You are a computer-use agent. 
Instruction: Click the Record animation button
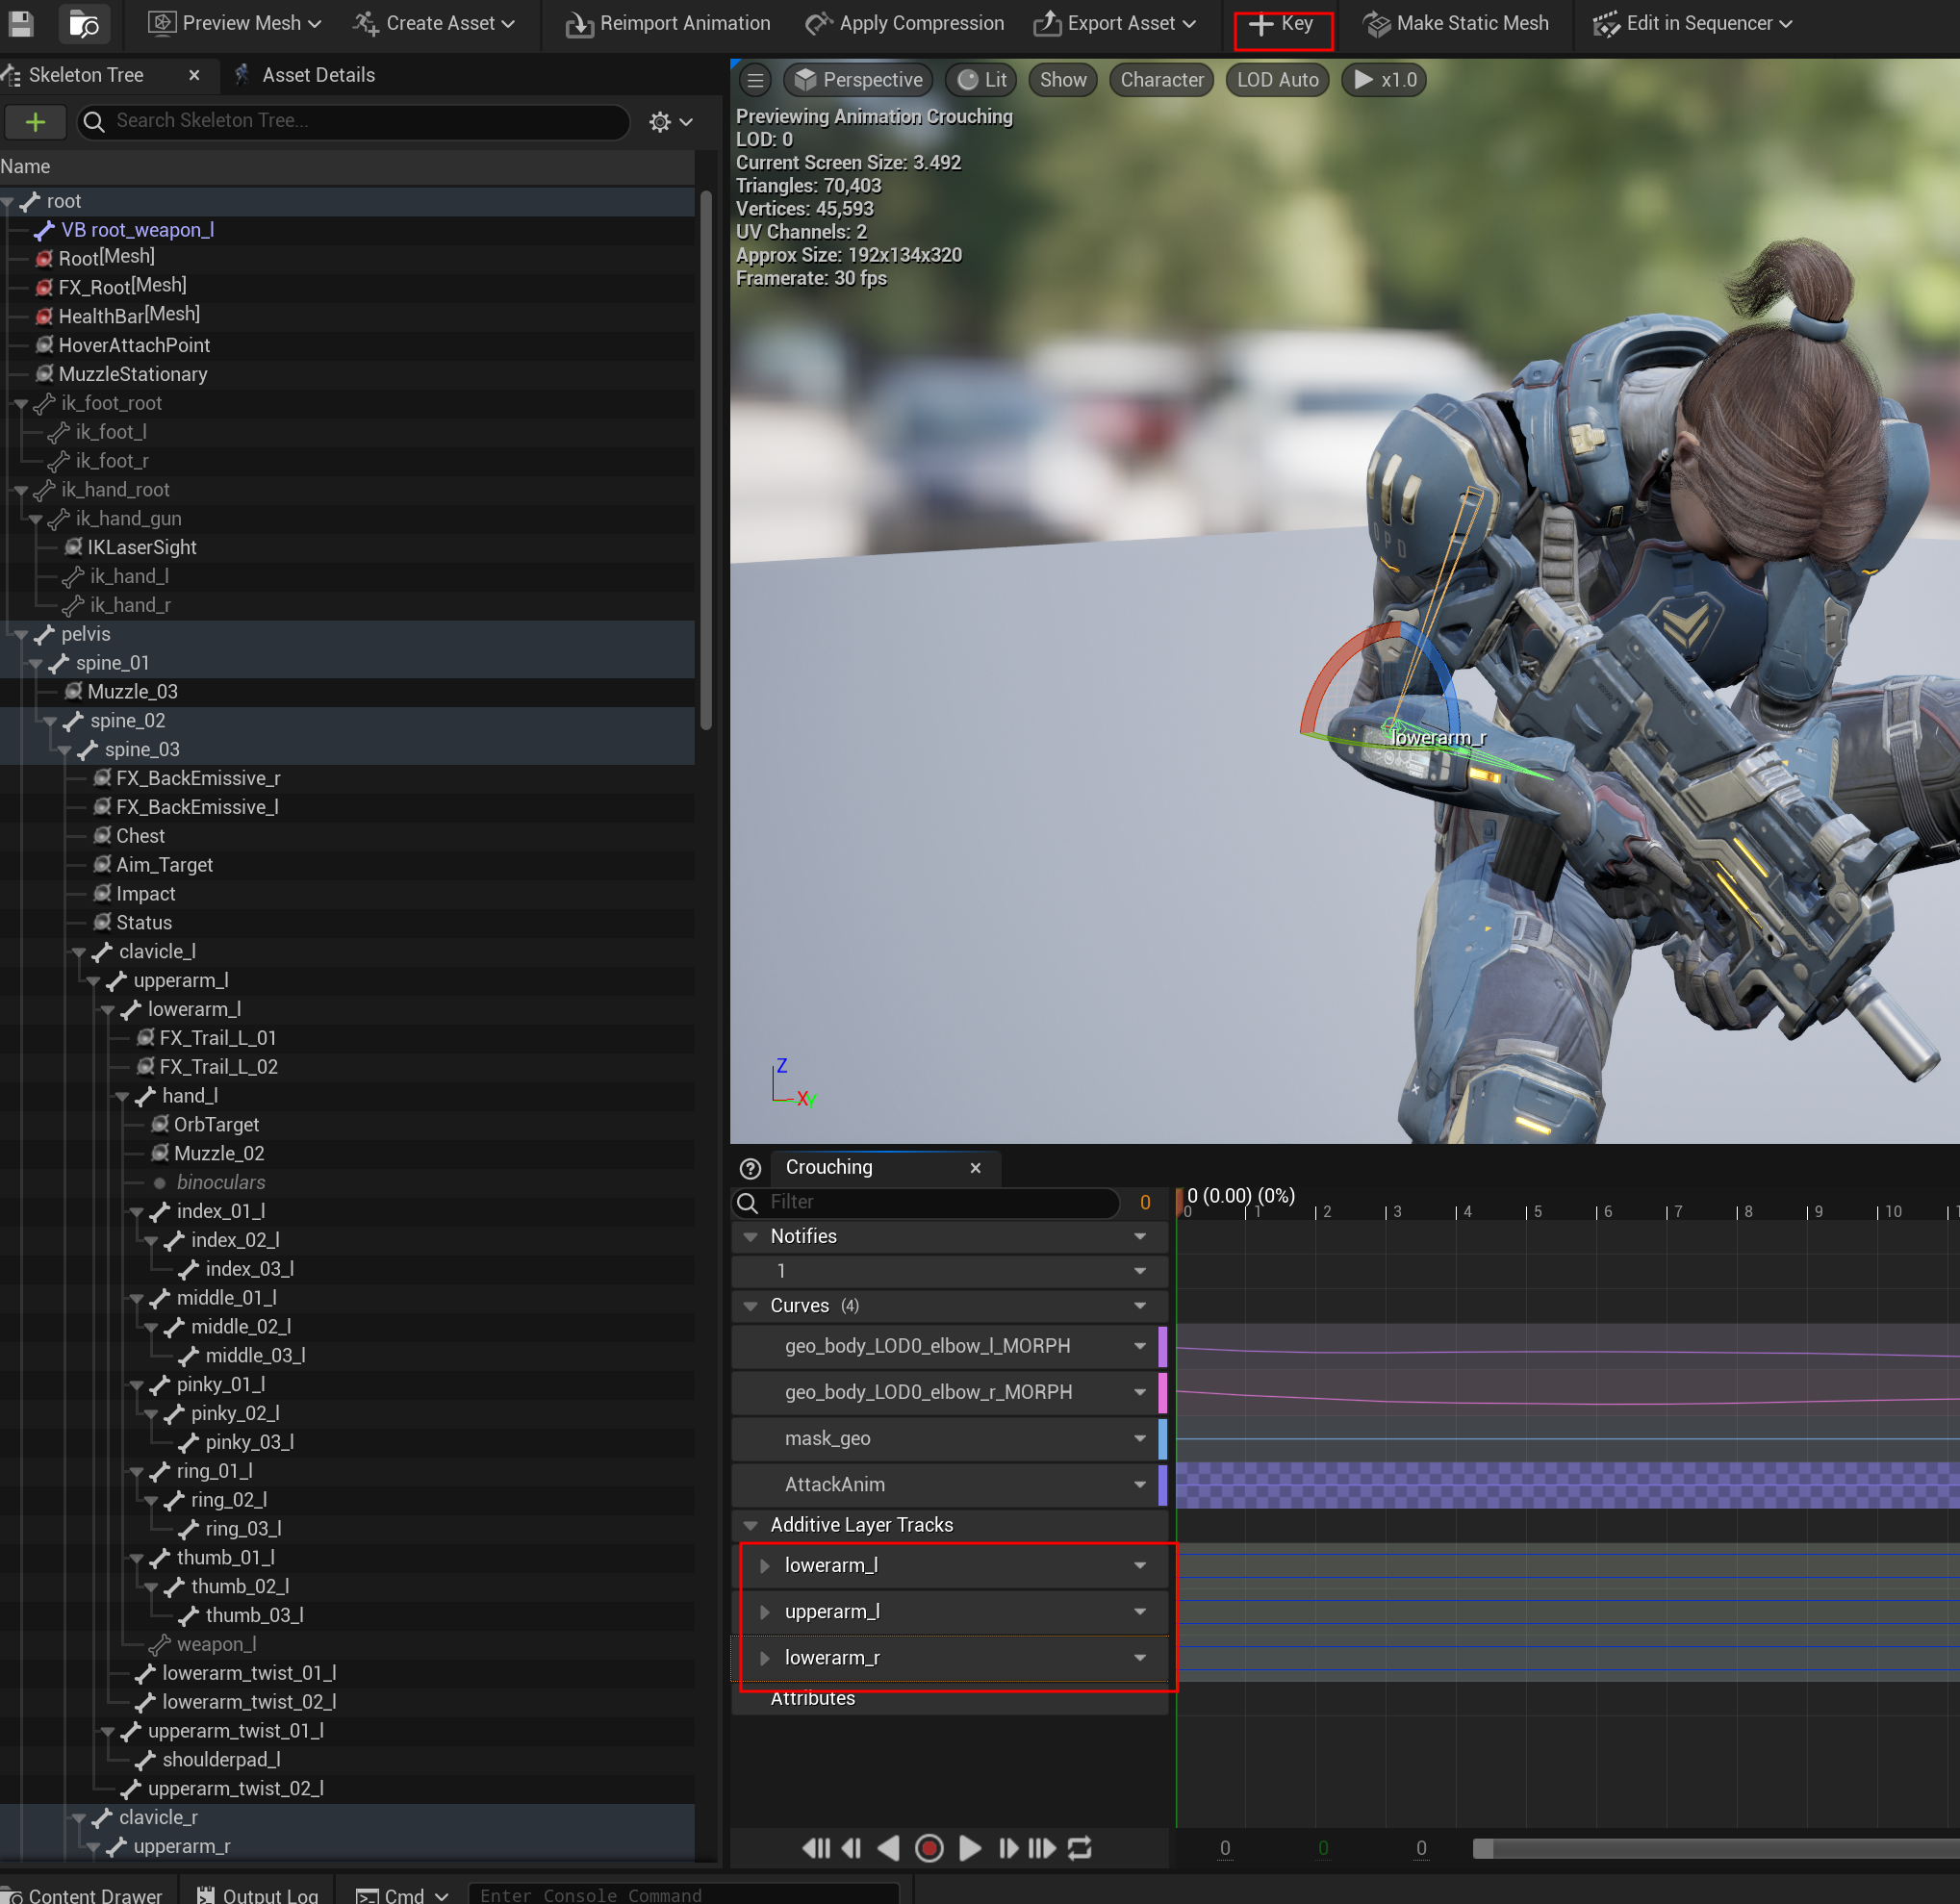pyautogui.click(x=929, y=1848)
